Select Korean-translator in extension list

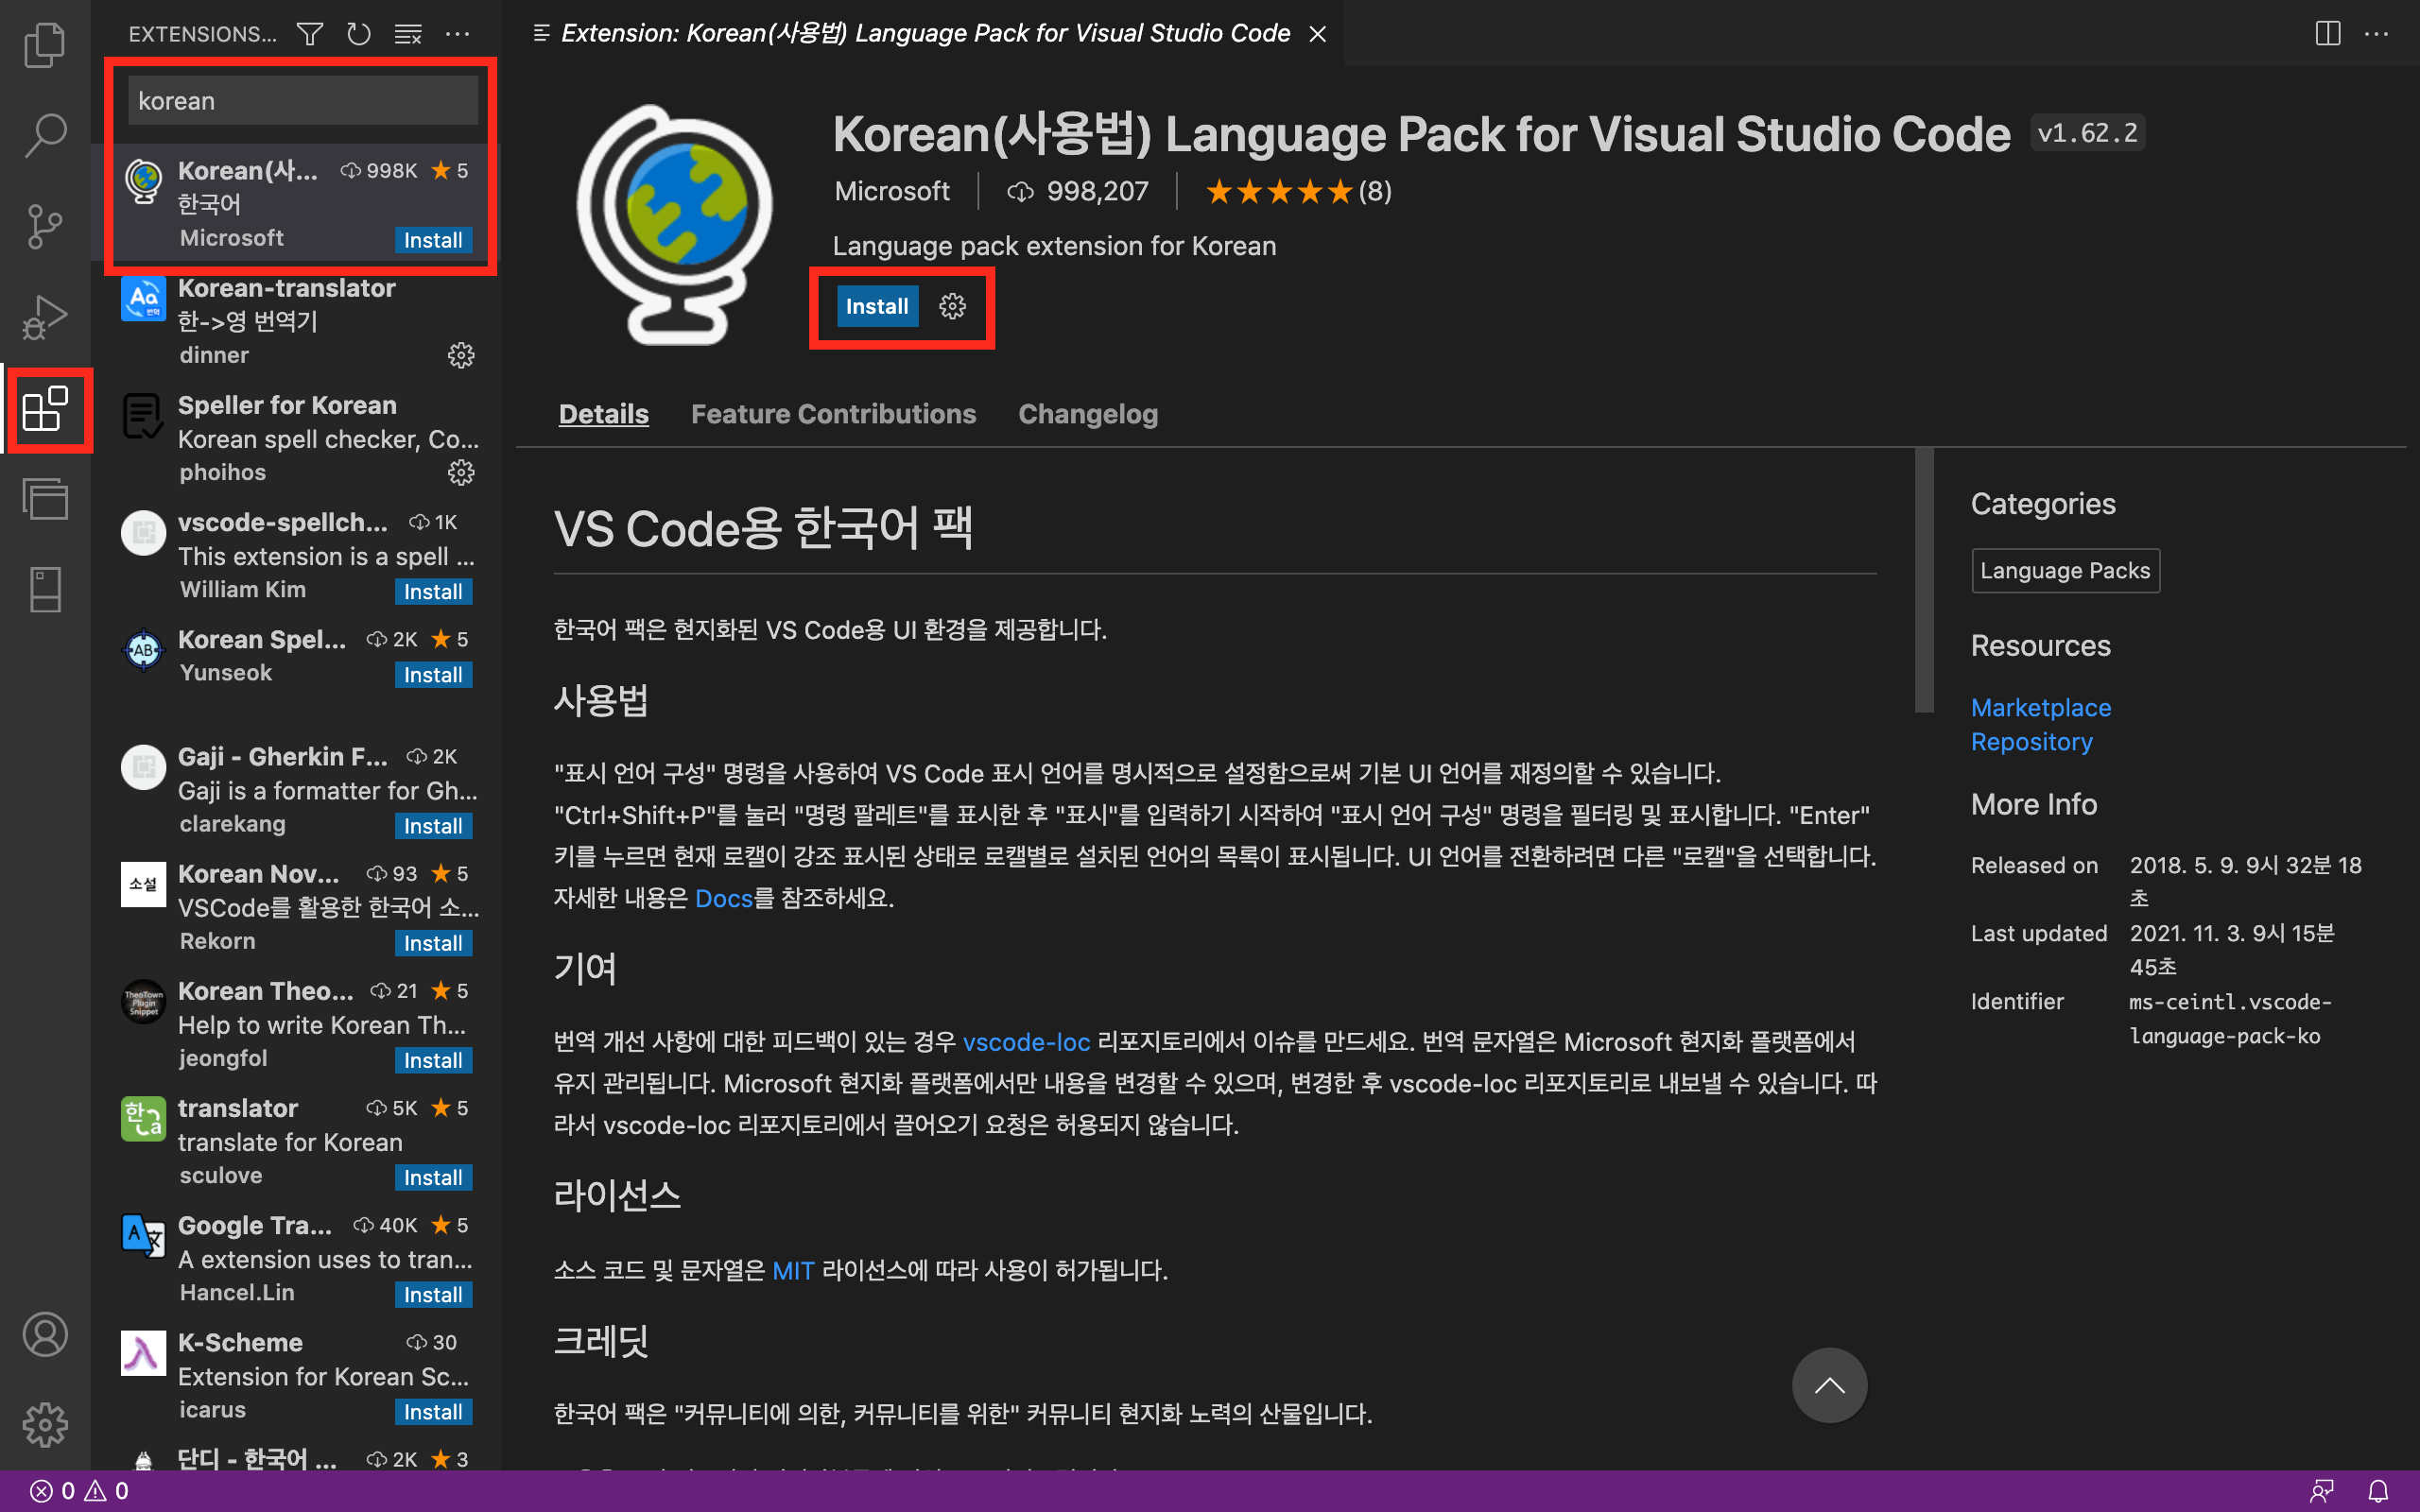pos(296,321)
